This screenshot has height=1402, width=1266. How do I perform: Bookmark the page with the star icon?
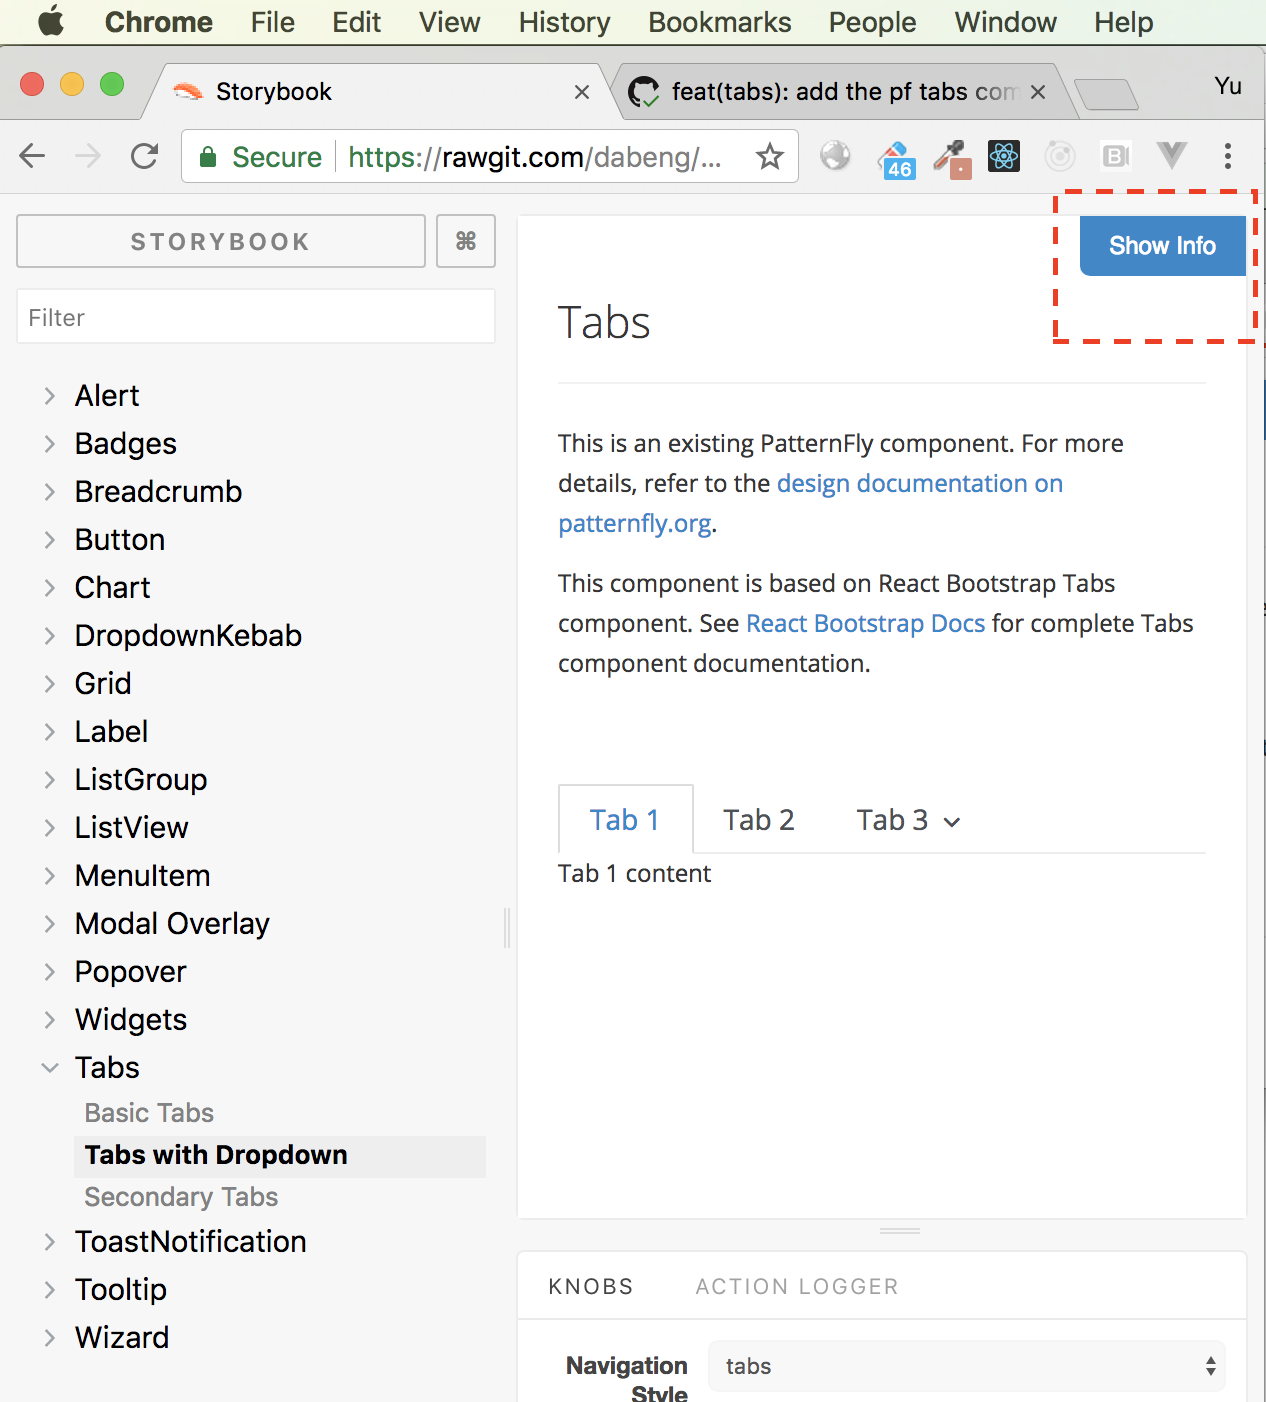click(769, 156)
